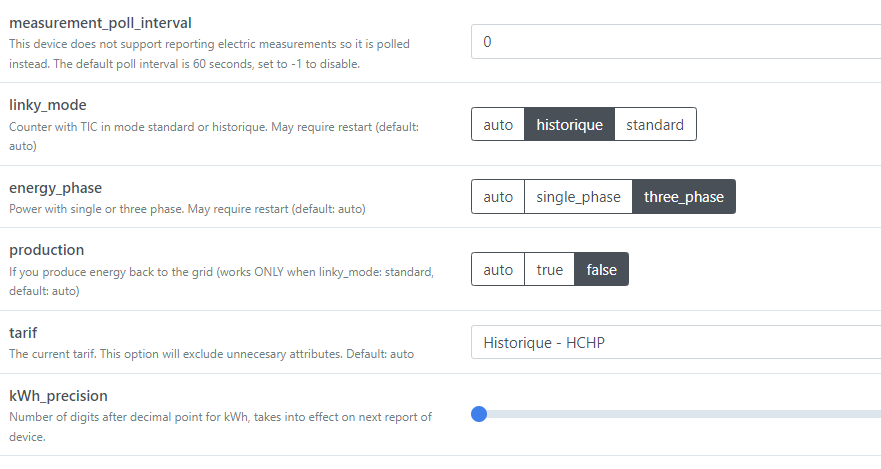Click the production setting label
Screen dimensions: 881x469
click(x=46, y=250)
